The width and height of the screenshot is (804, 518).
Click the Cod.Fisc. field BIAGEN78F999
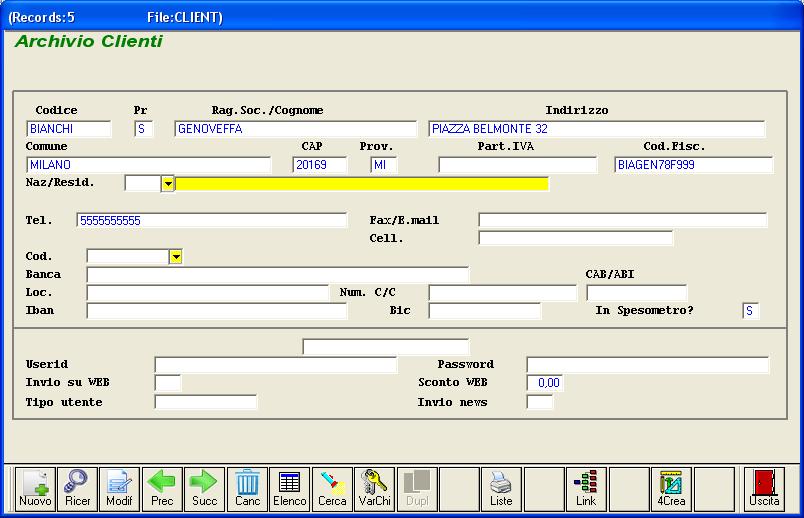pos(694,165)
